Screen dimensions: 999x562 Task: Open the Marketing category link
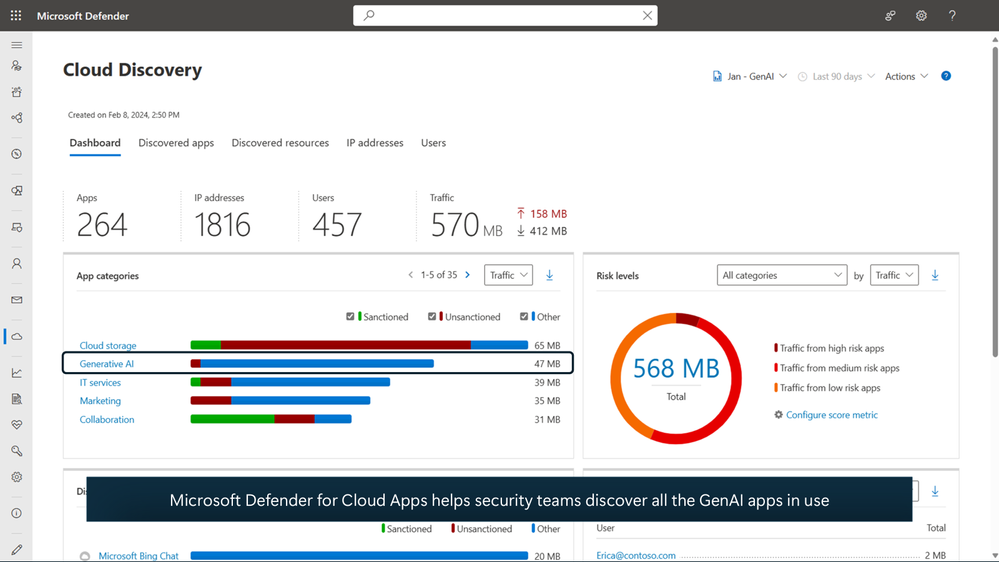pyautogui.click(x=100, y=401)
